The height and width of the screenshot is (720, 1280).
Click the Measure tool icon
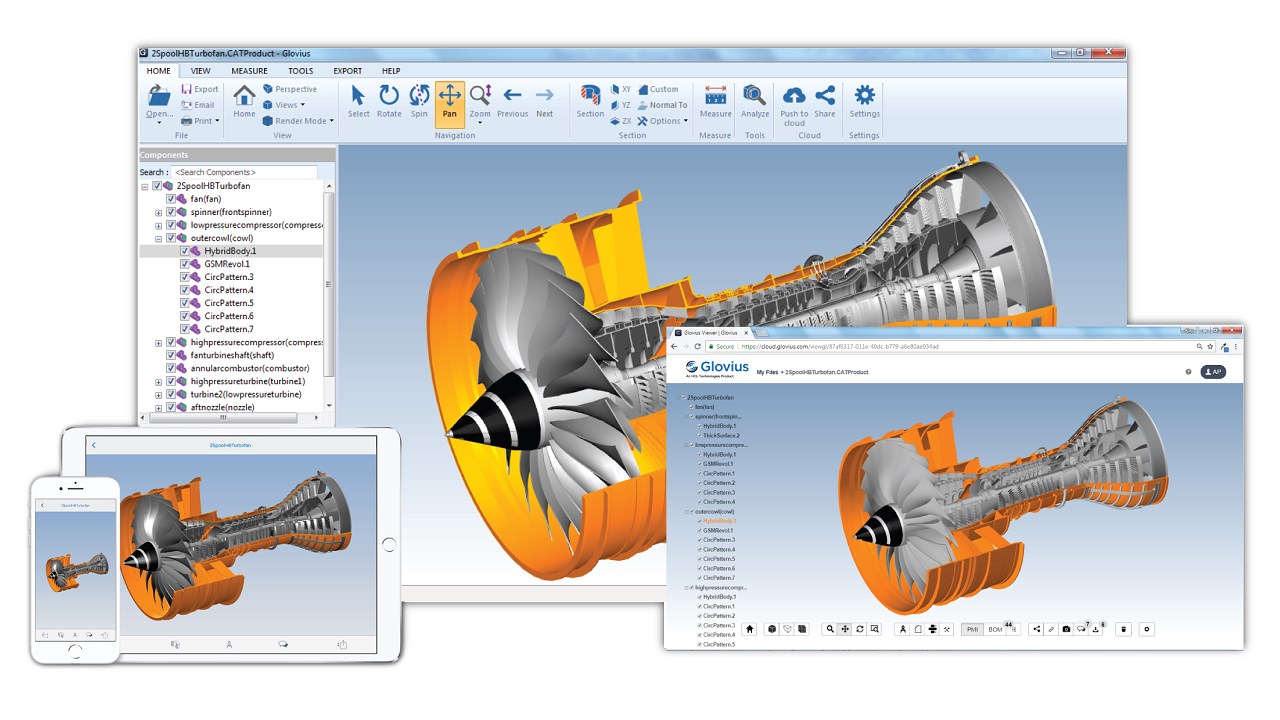[x=715, y=95]
